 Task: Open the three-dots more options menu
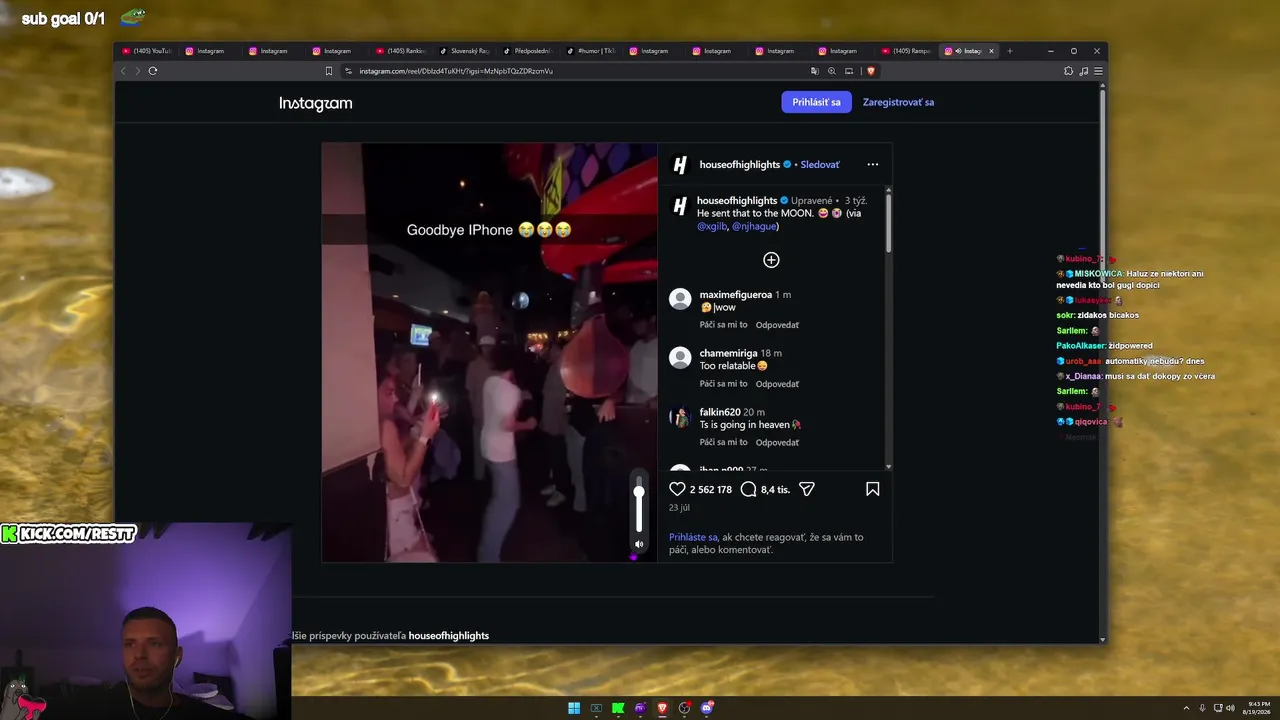(873, 164)
